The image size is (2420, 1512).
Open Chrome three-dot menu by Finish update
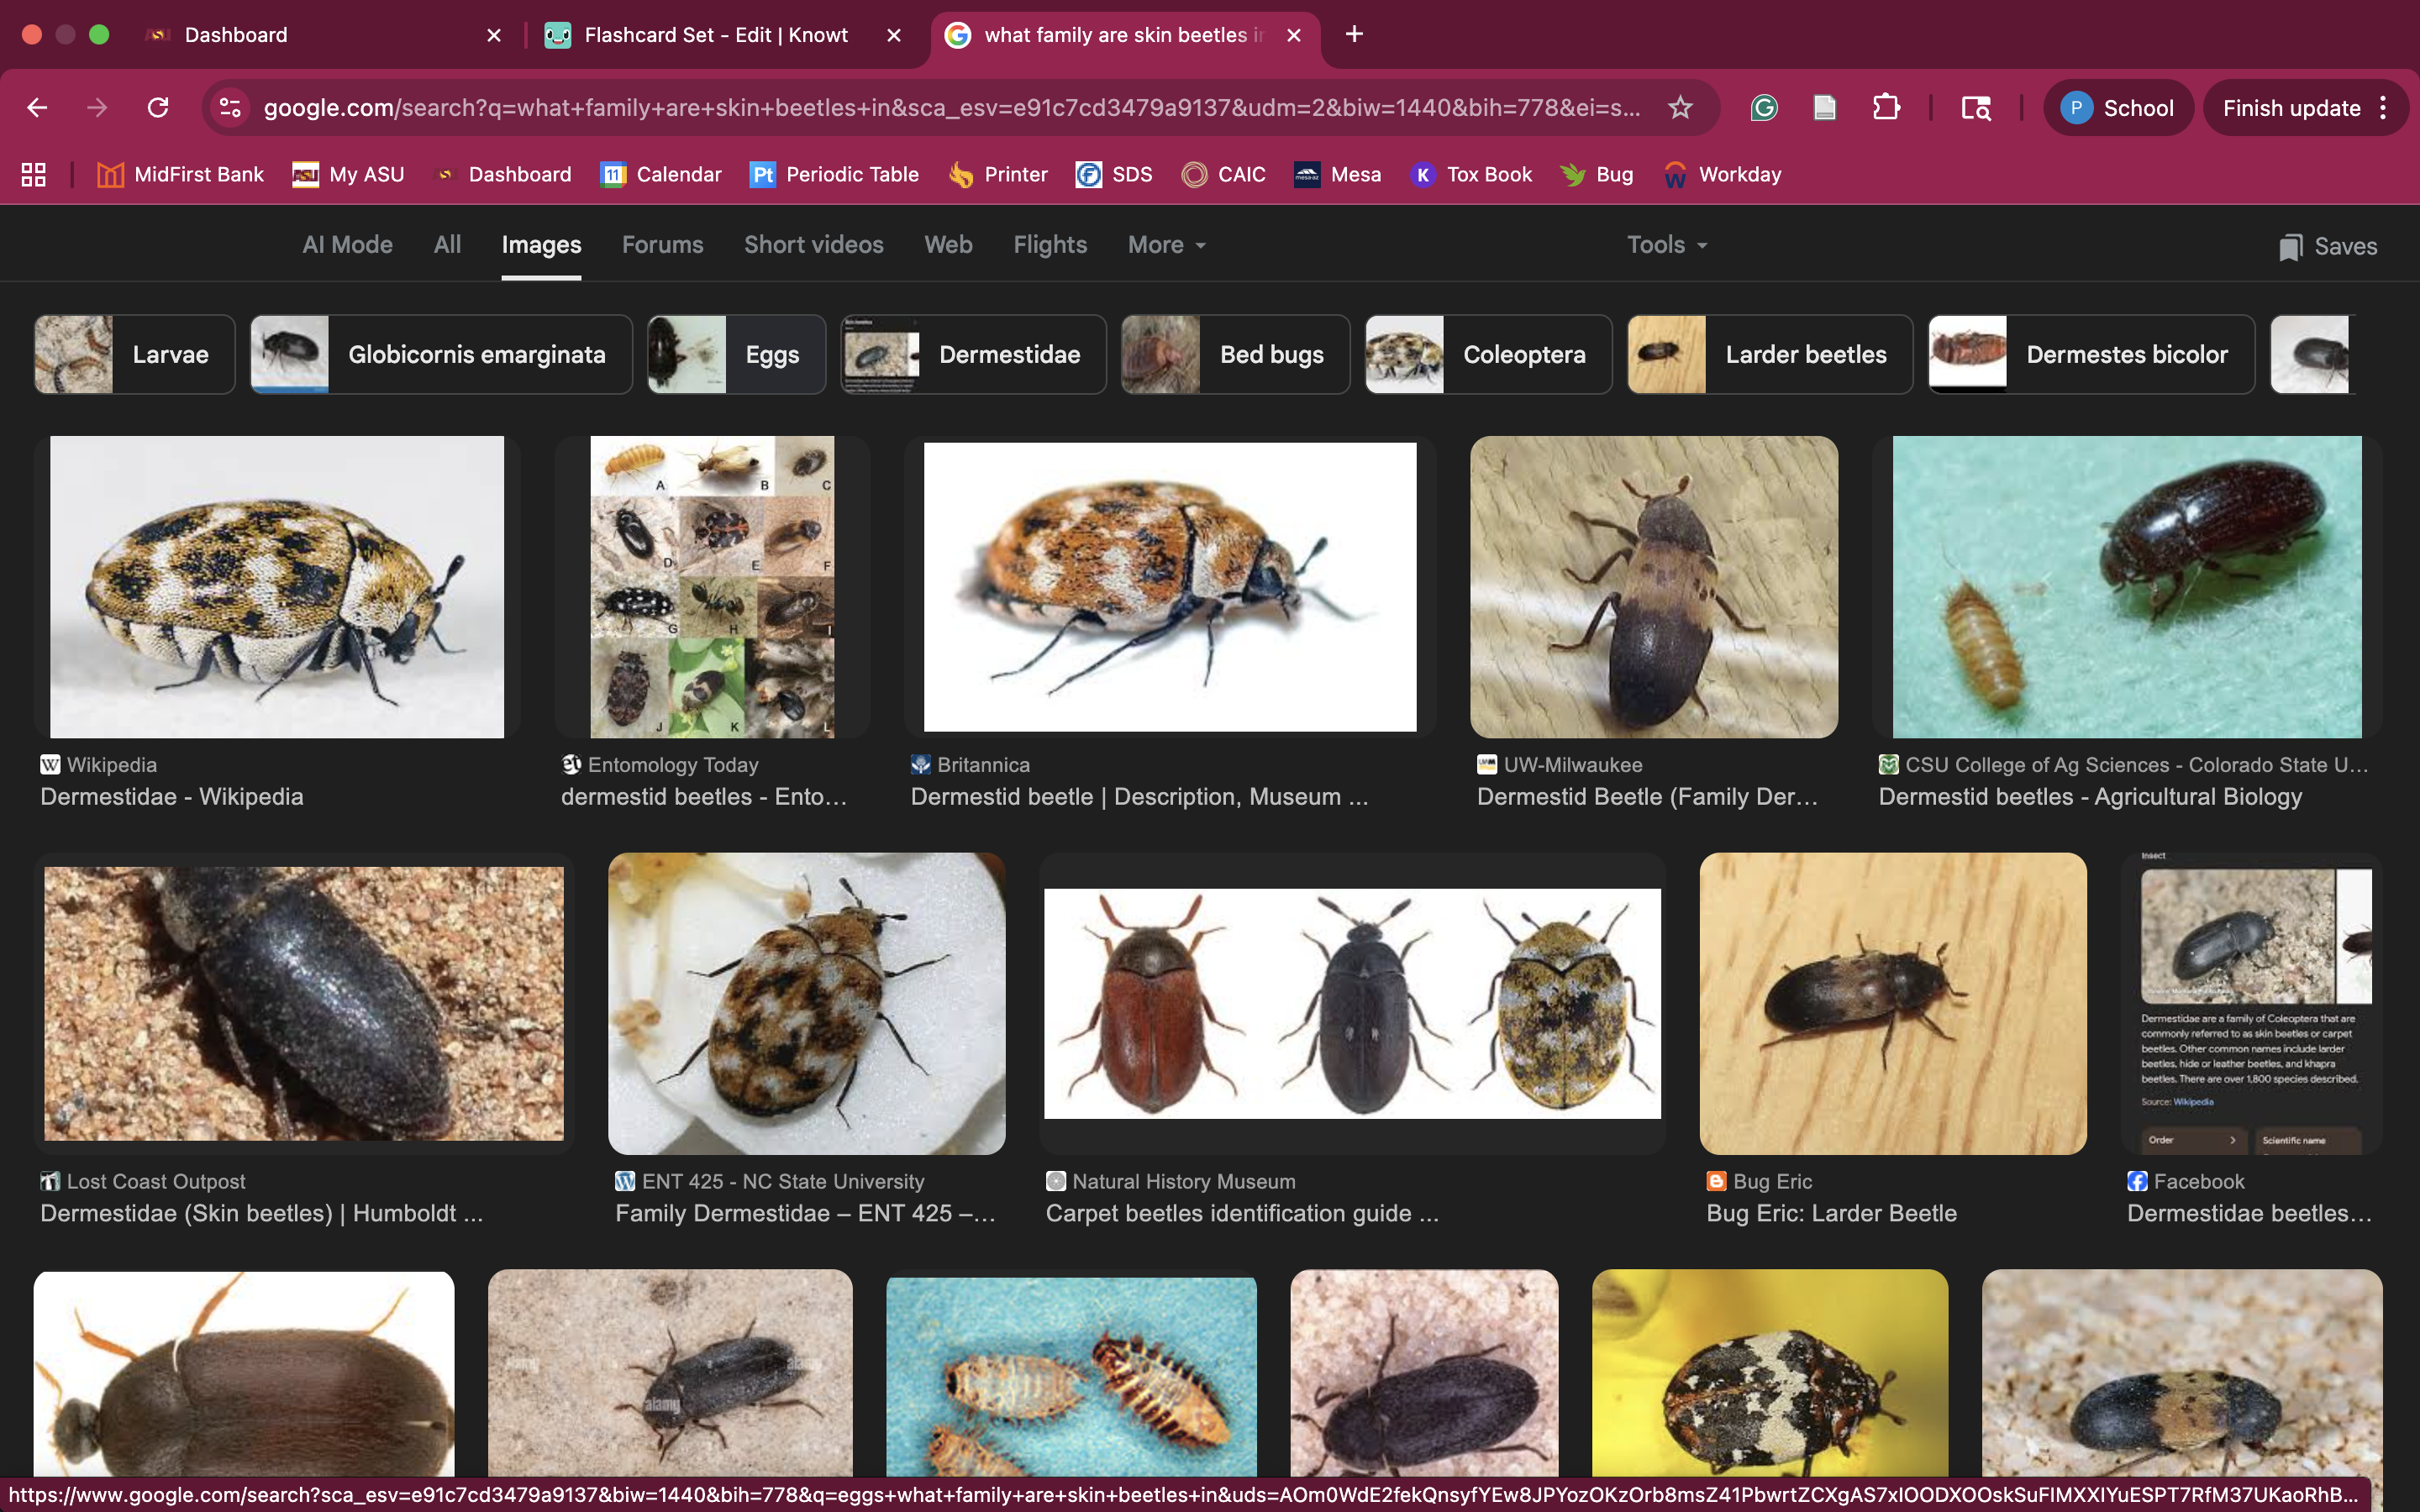[x=2384, y=108]
